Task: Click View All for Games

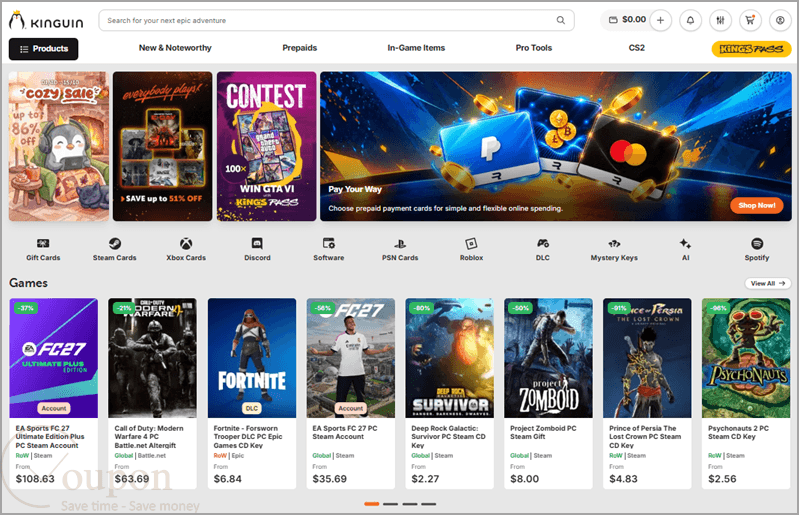Action: [x=768, y=283]
